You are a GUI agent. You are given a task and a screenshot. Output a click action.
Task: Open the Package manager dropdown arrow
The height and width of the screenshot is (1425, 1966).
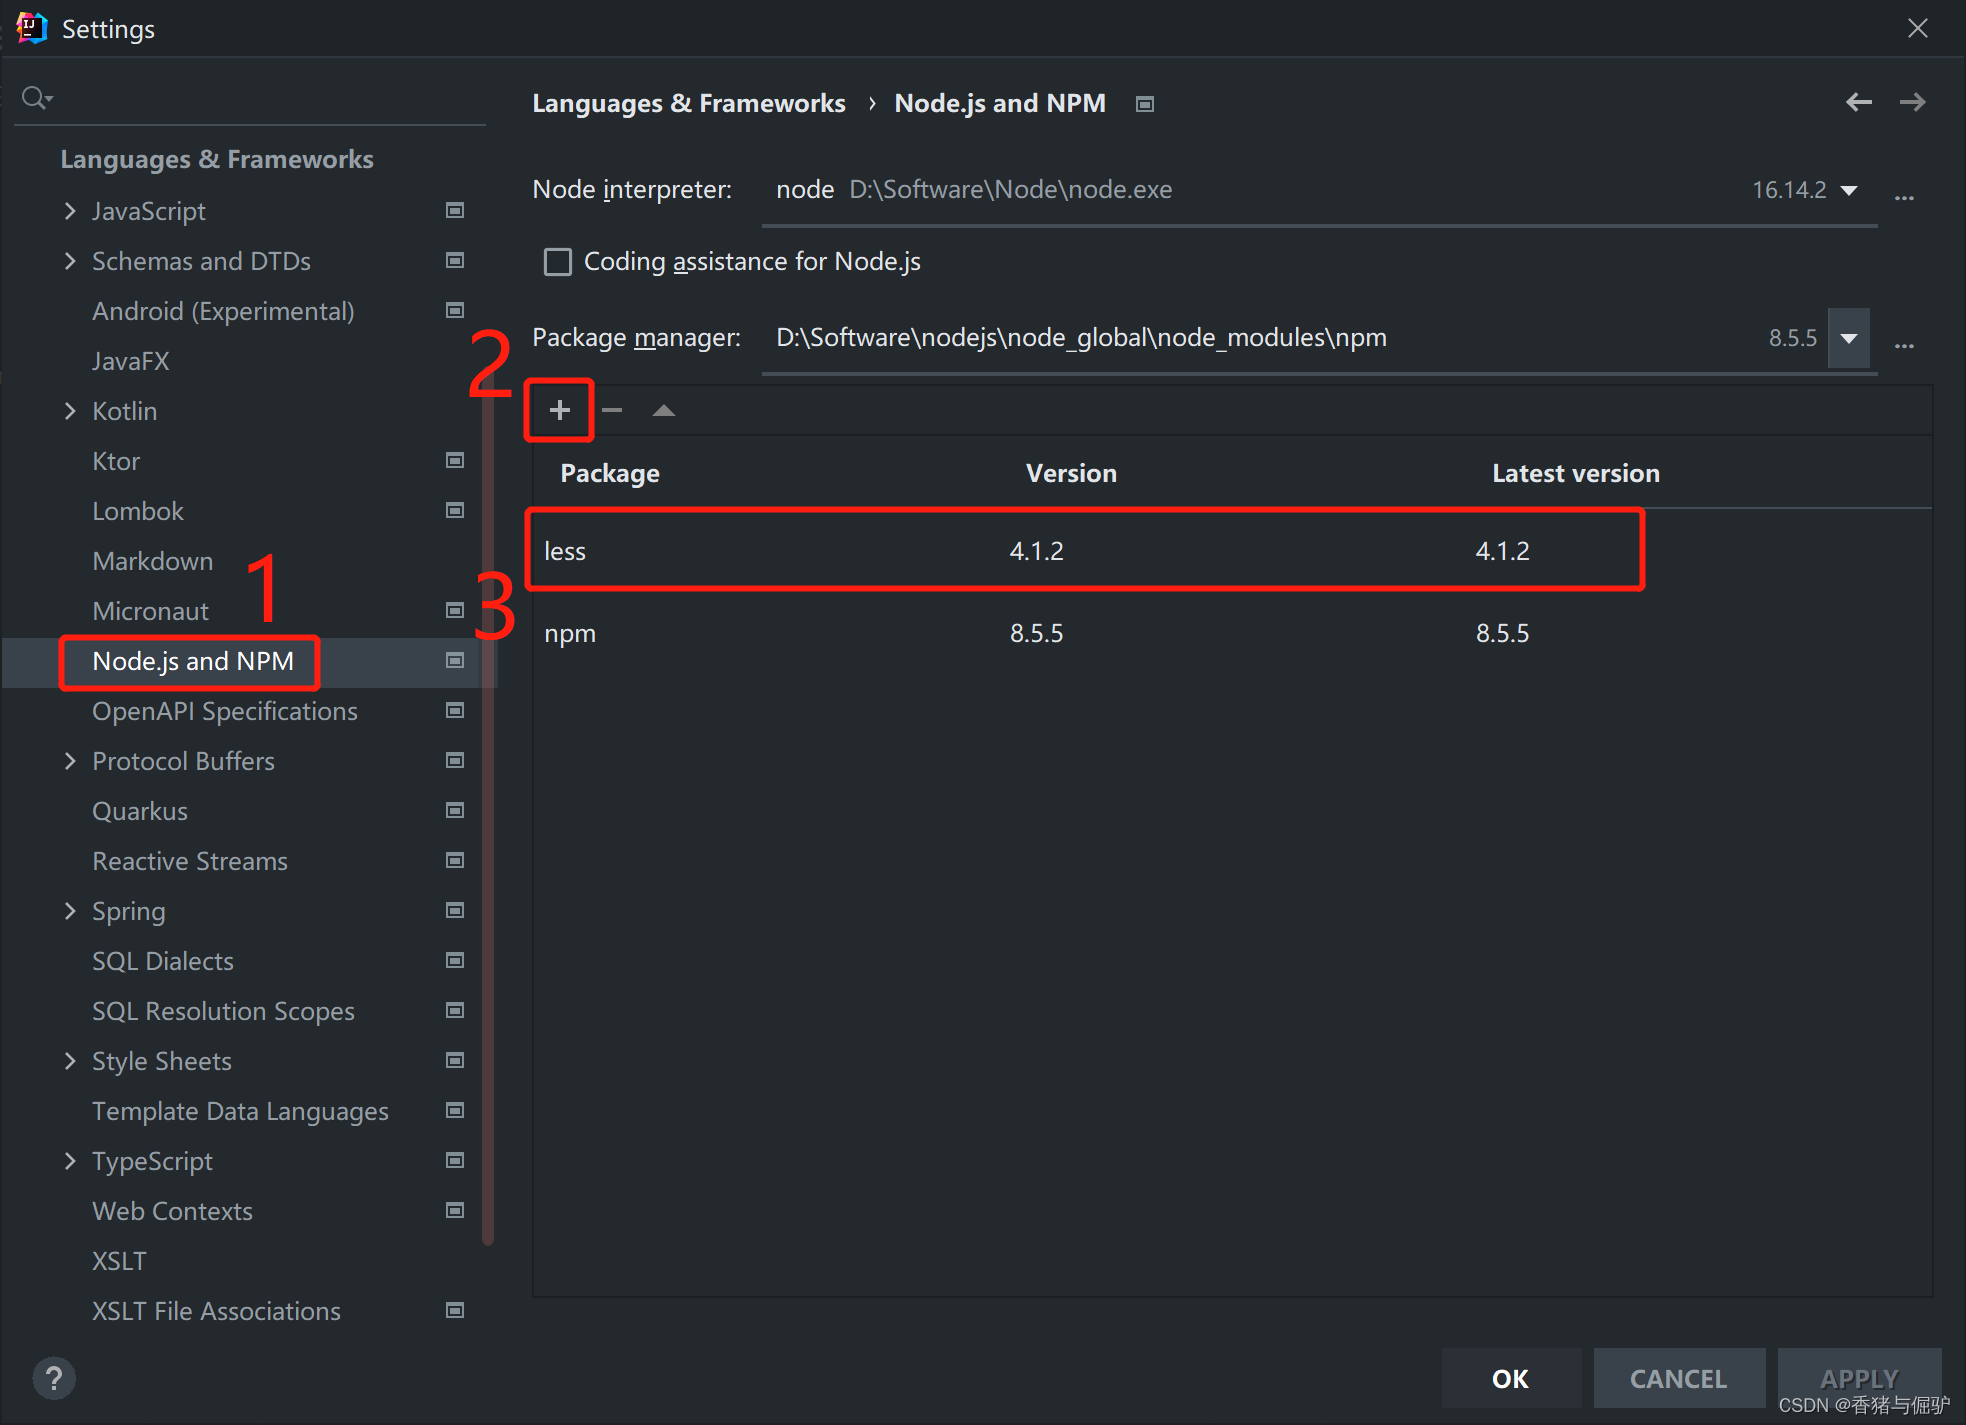(1848, 338)
